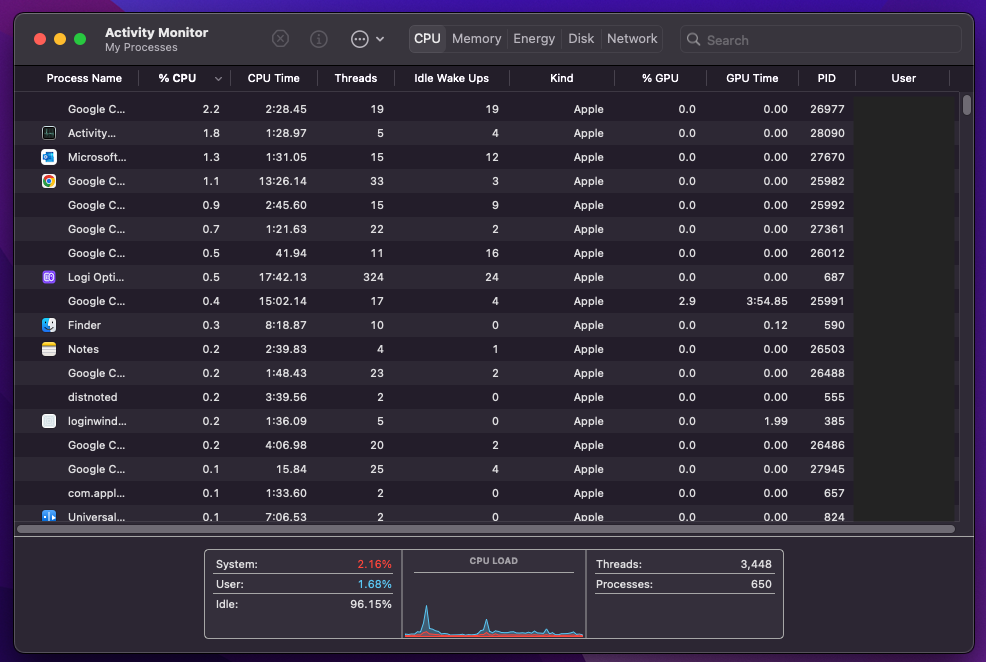Open the Energy tab

pyautogui.click(x=534, y=39)
